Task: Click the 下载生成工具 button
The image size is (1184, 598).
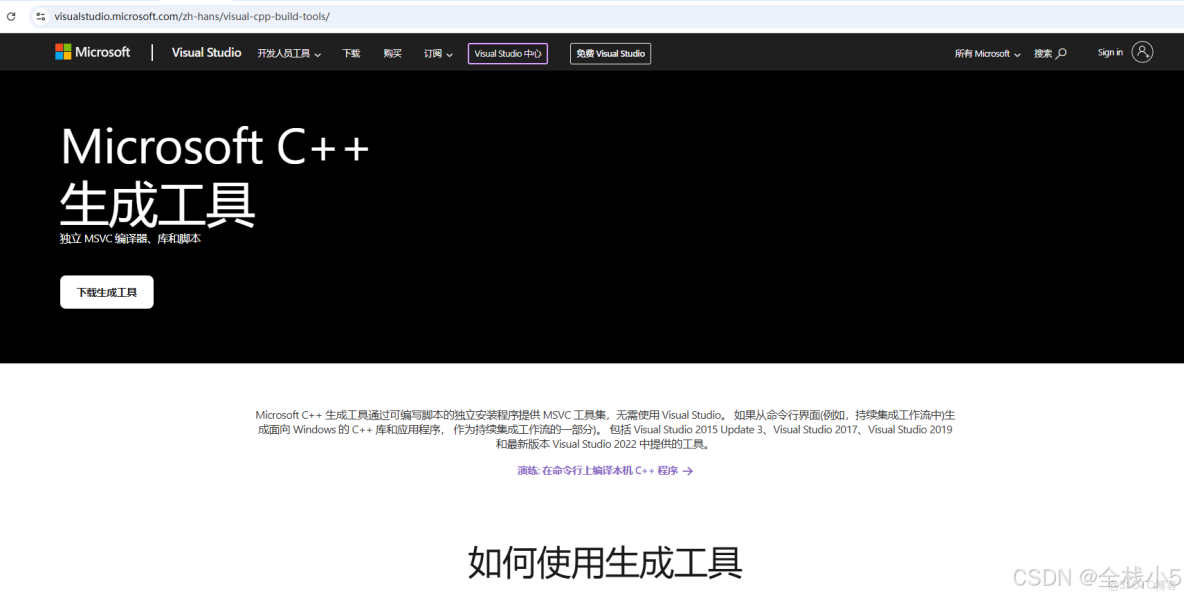Action: [106, 292]
